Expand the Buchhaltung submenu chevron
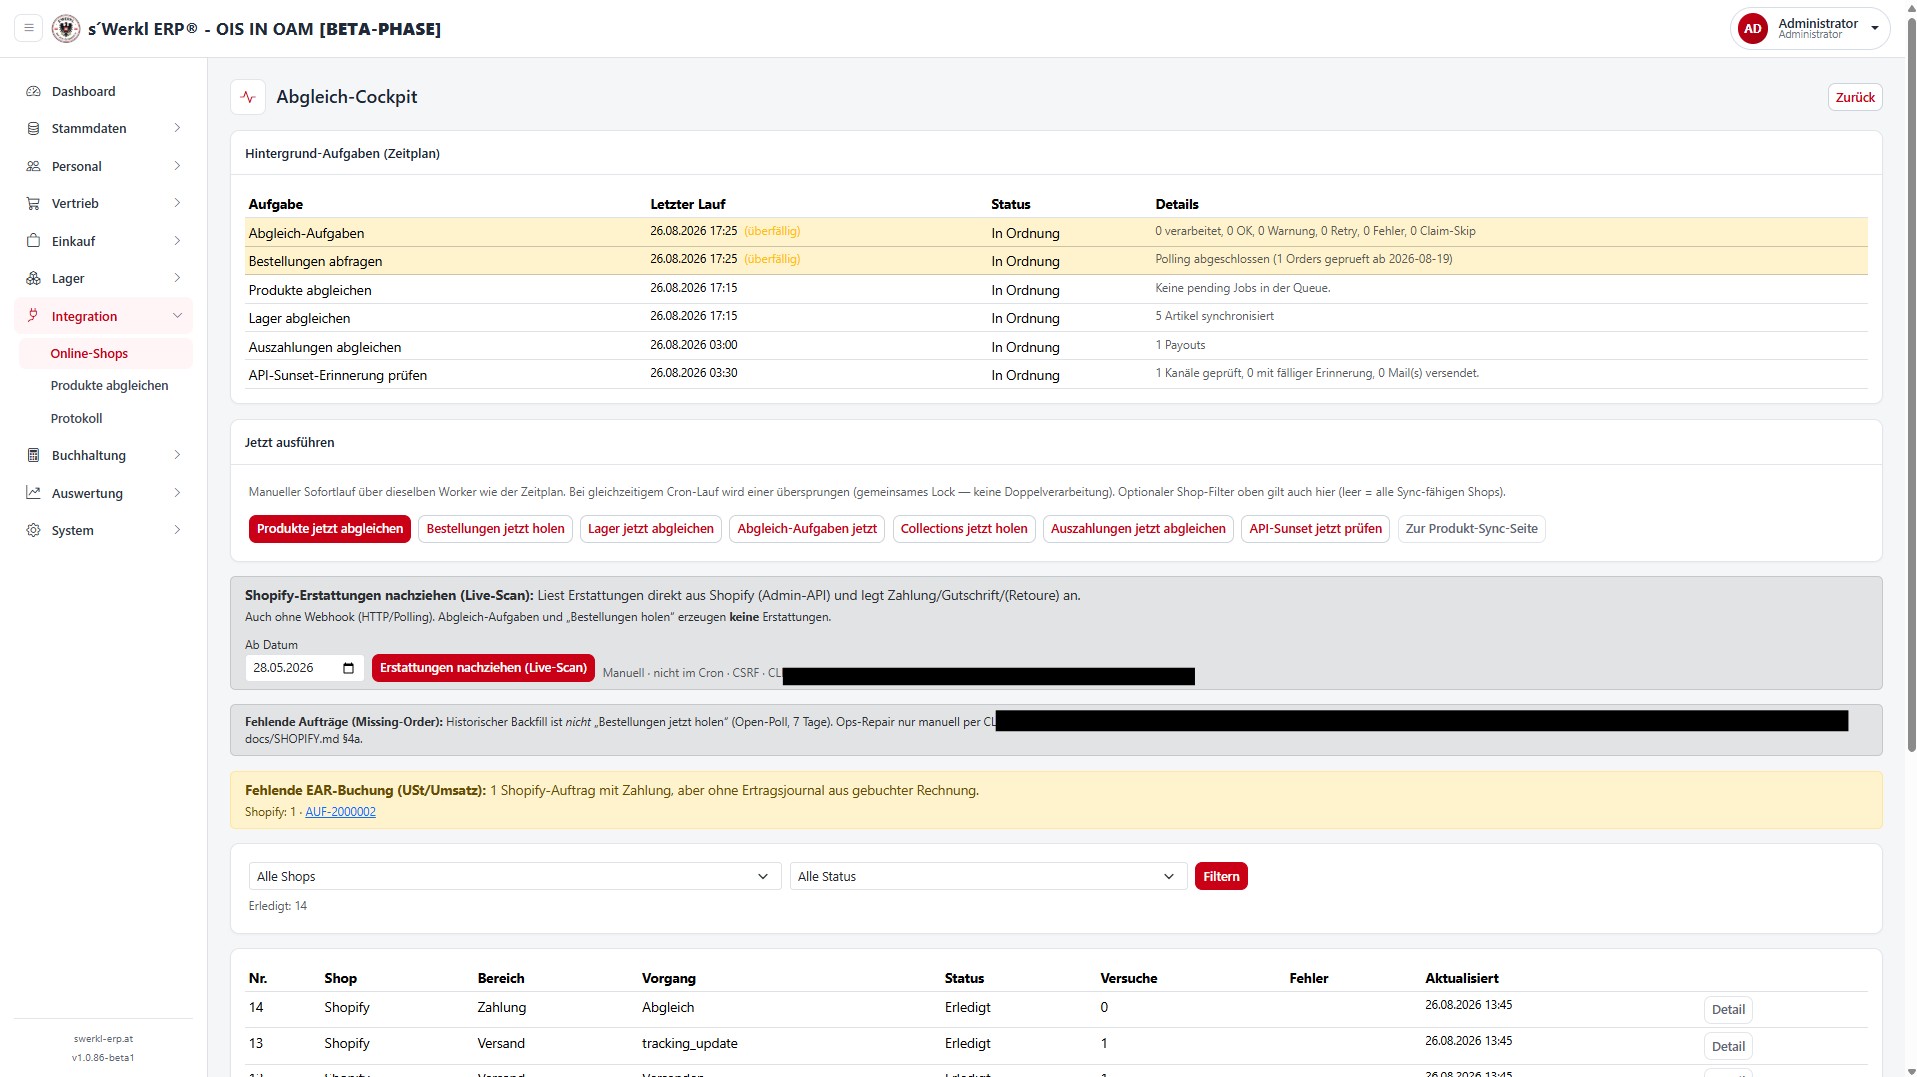 (177, 455)
